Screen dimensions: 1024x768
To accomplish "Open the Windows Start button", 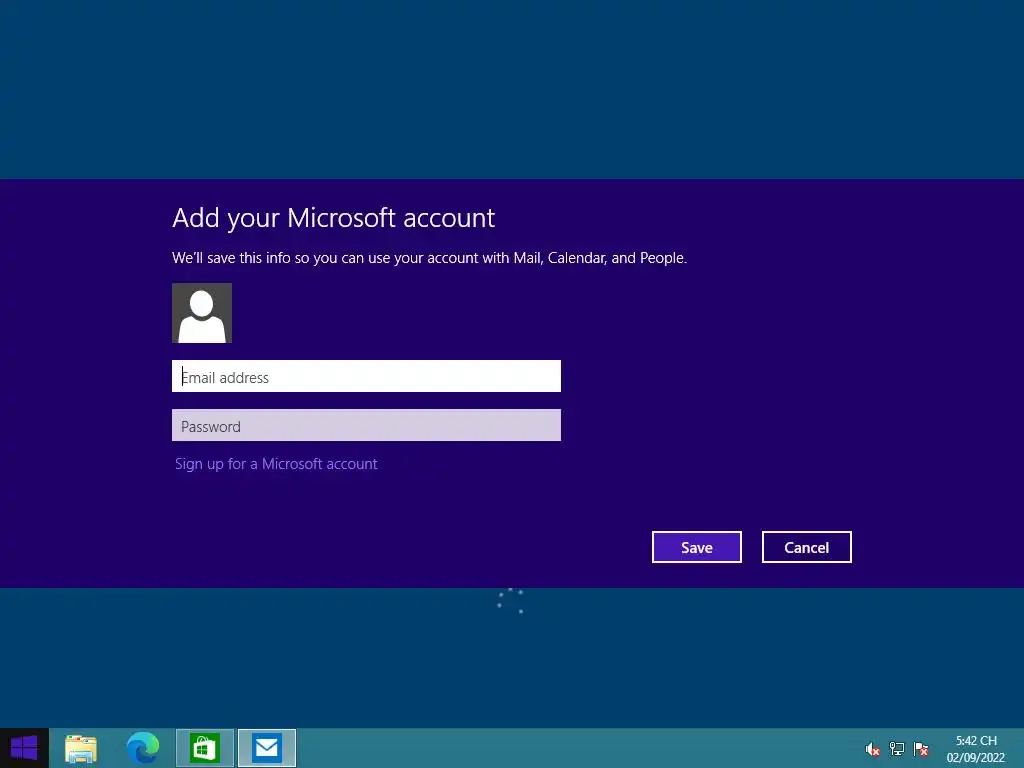I will [x=24, y=748].
